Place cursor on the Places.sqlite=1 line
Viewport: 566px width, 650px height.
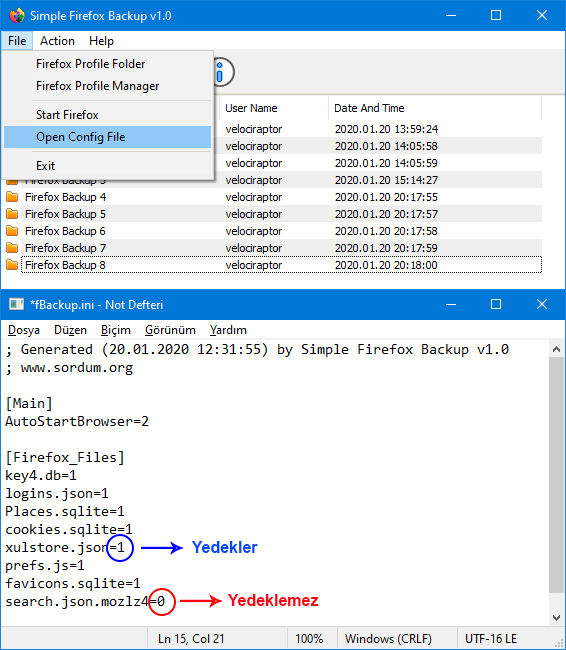(65, 512)
